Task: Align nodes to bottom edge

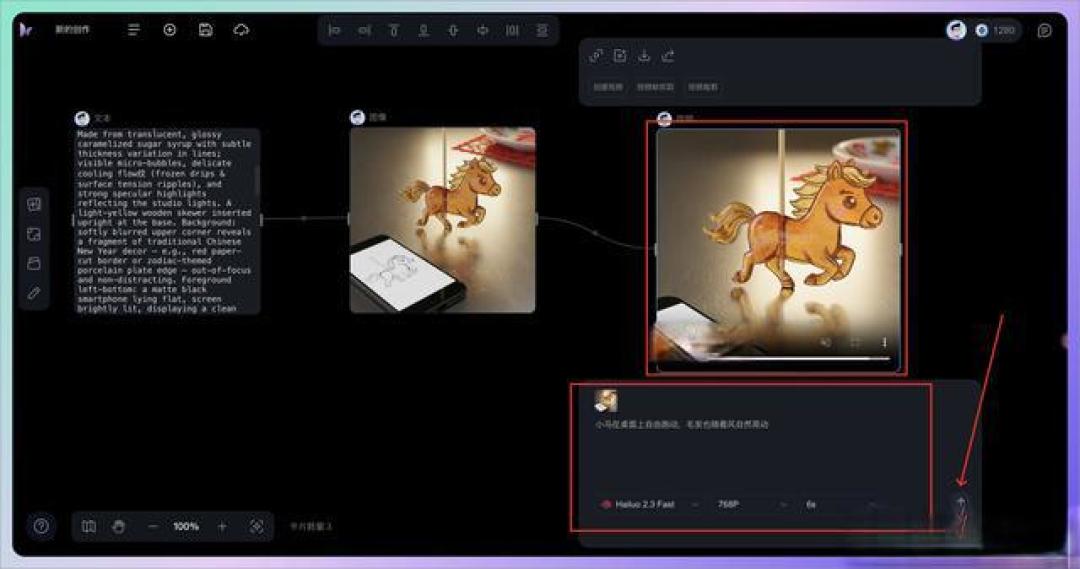Action: [x=424, y=30]
